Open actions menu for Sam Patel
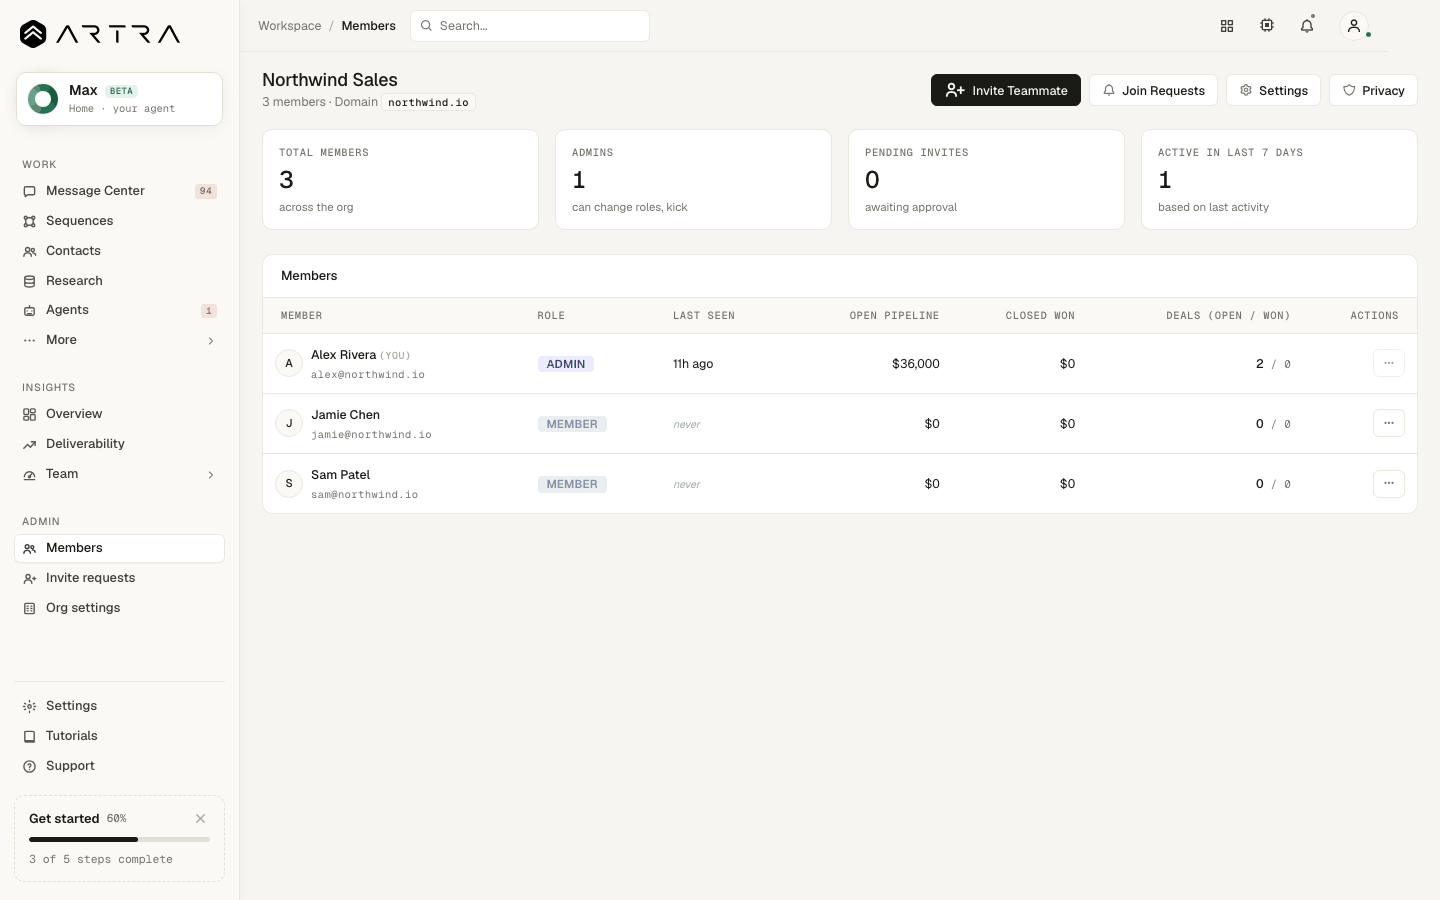Screen dimensions: 1440x900 (x=1389, y=483)
